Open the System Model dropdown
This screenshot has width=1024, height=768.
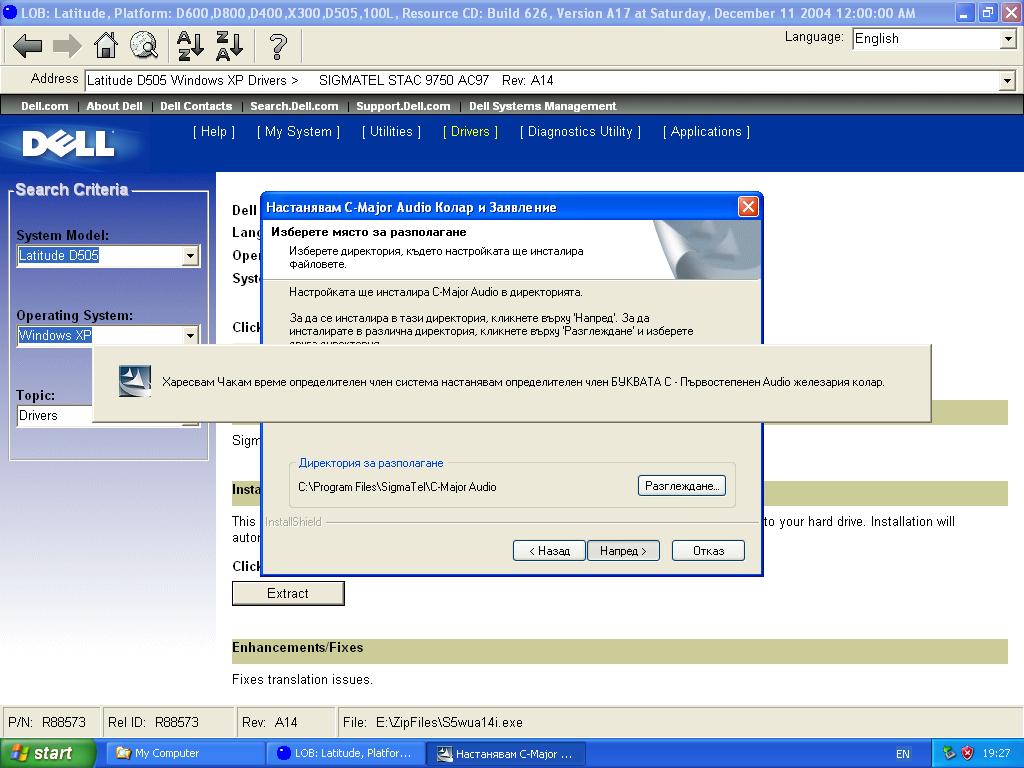190,256
